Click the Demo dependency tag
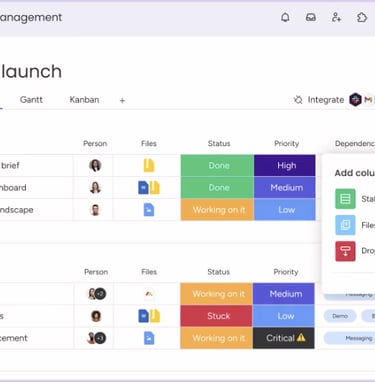Image resolution: width=375 pixels, height=382 pixels. pyautogui.click(x=340, y=316)
